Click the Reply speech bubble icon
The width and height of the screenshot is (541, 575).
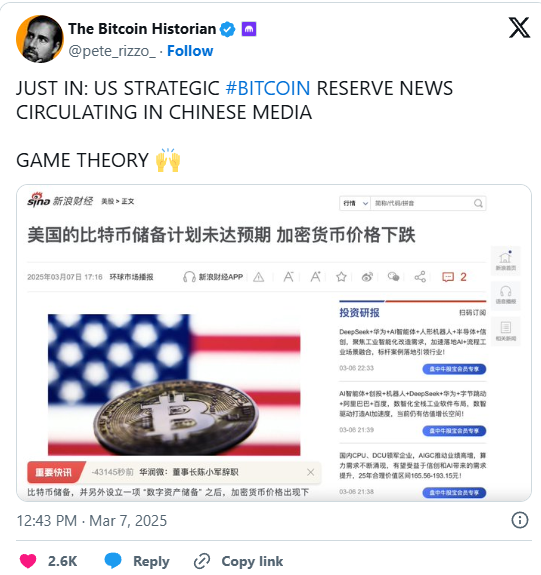[x=113, y=561]
